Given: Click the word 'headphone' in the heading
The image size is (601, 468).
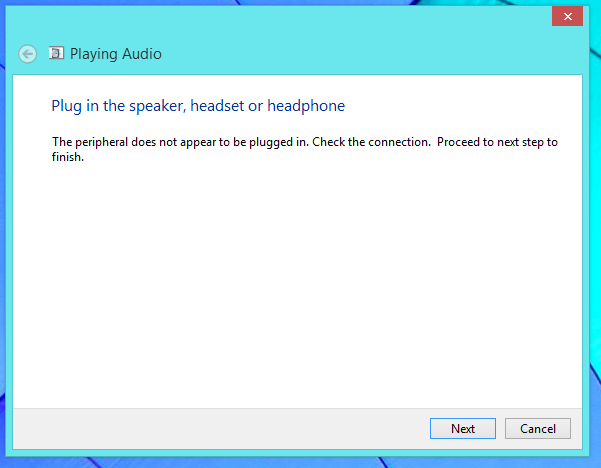Looking at the screenshot, I should coord(306,106).
